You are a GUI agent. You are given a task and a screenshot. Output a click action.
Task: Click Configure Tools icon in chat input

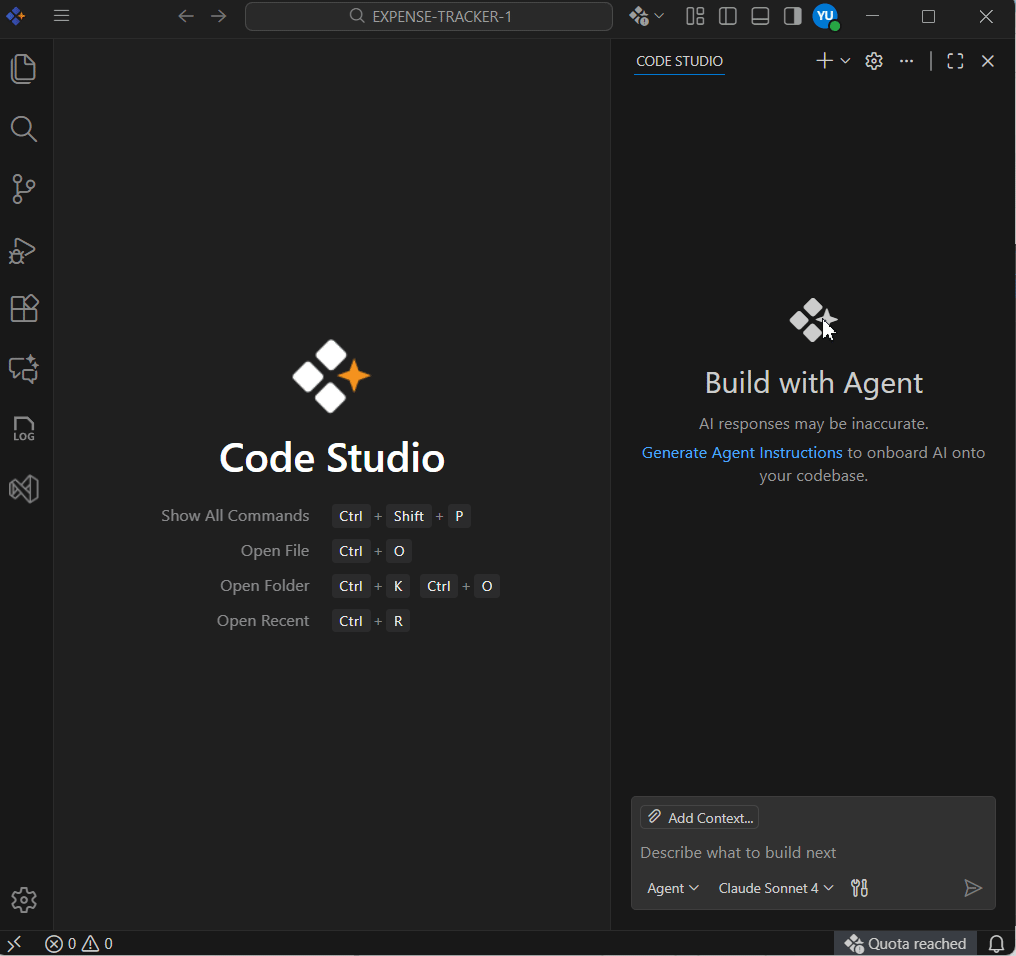[859, 888]
